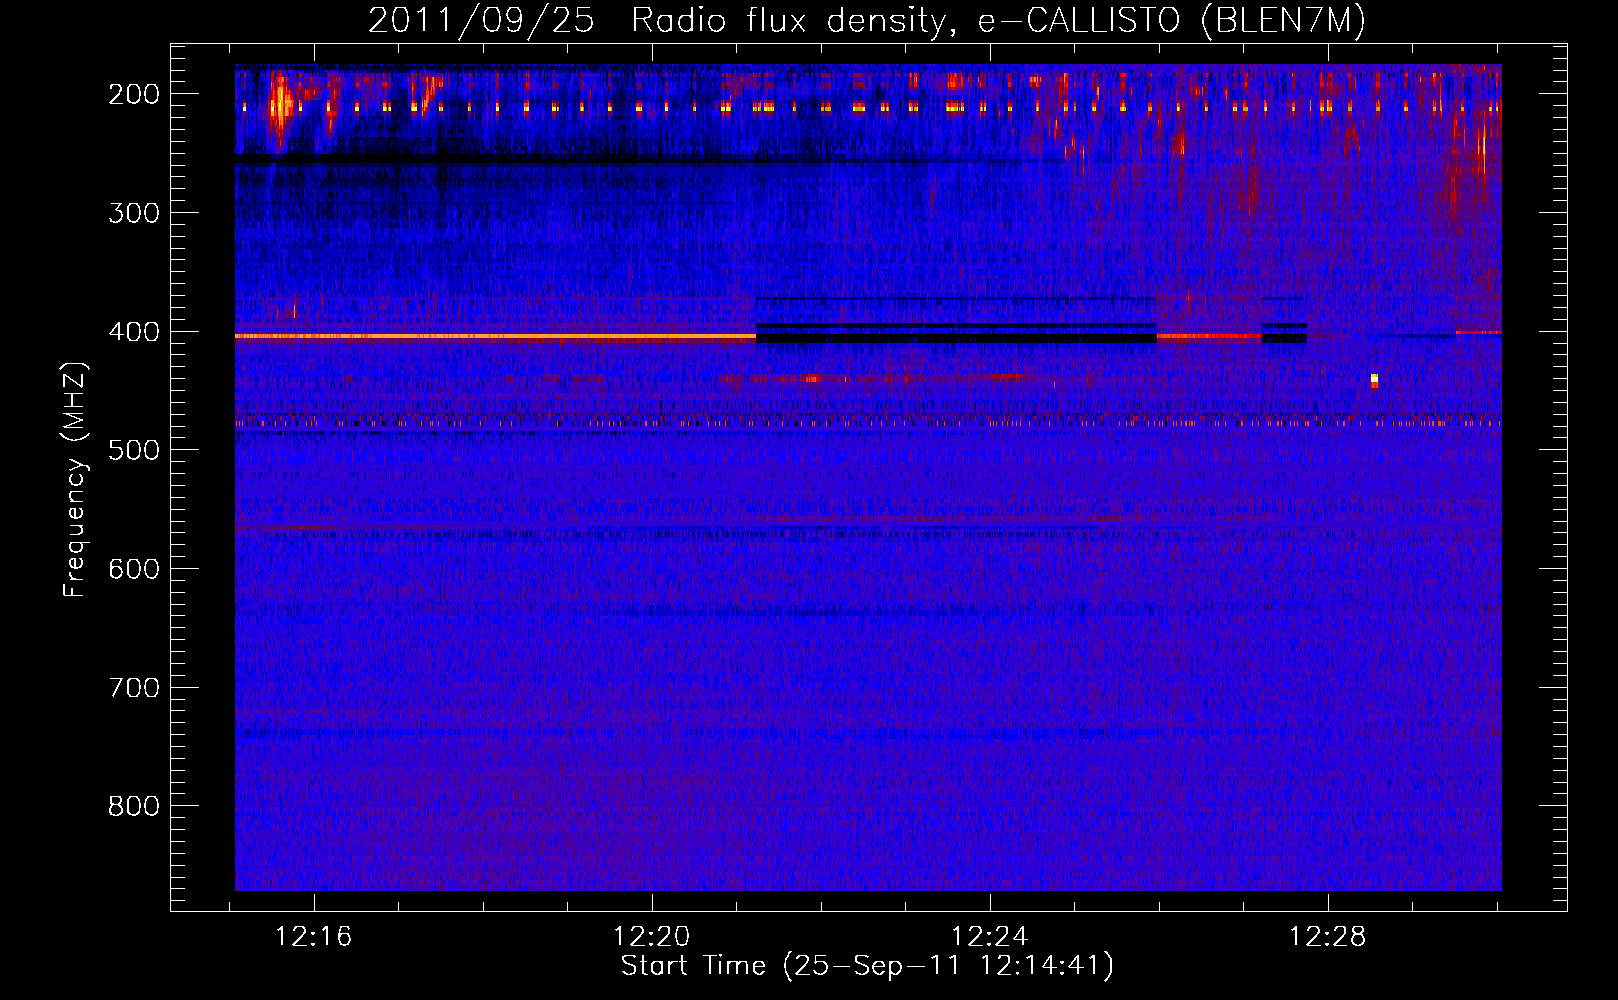
Task: Click the 500 frequency tick label
Action: click(134, 450)
